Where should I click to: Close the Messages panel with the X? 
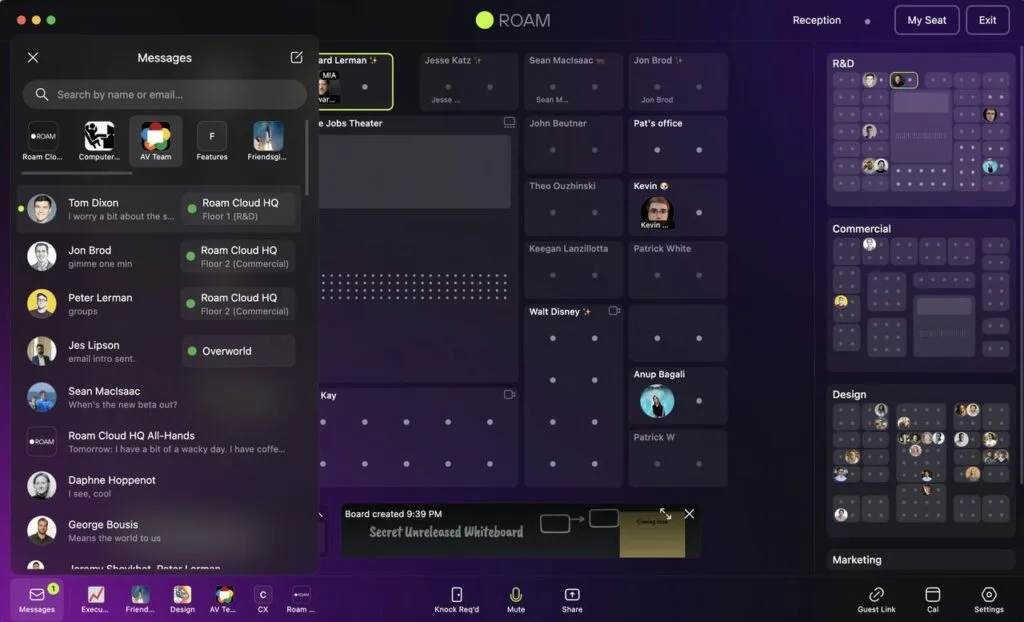point(33,57)
